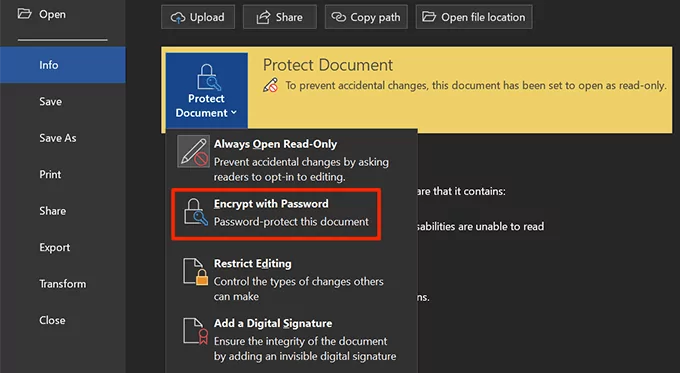Click the Share arrow icon
The height and width of the screenshot is (373, 680).
pos(263,17)
